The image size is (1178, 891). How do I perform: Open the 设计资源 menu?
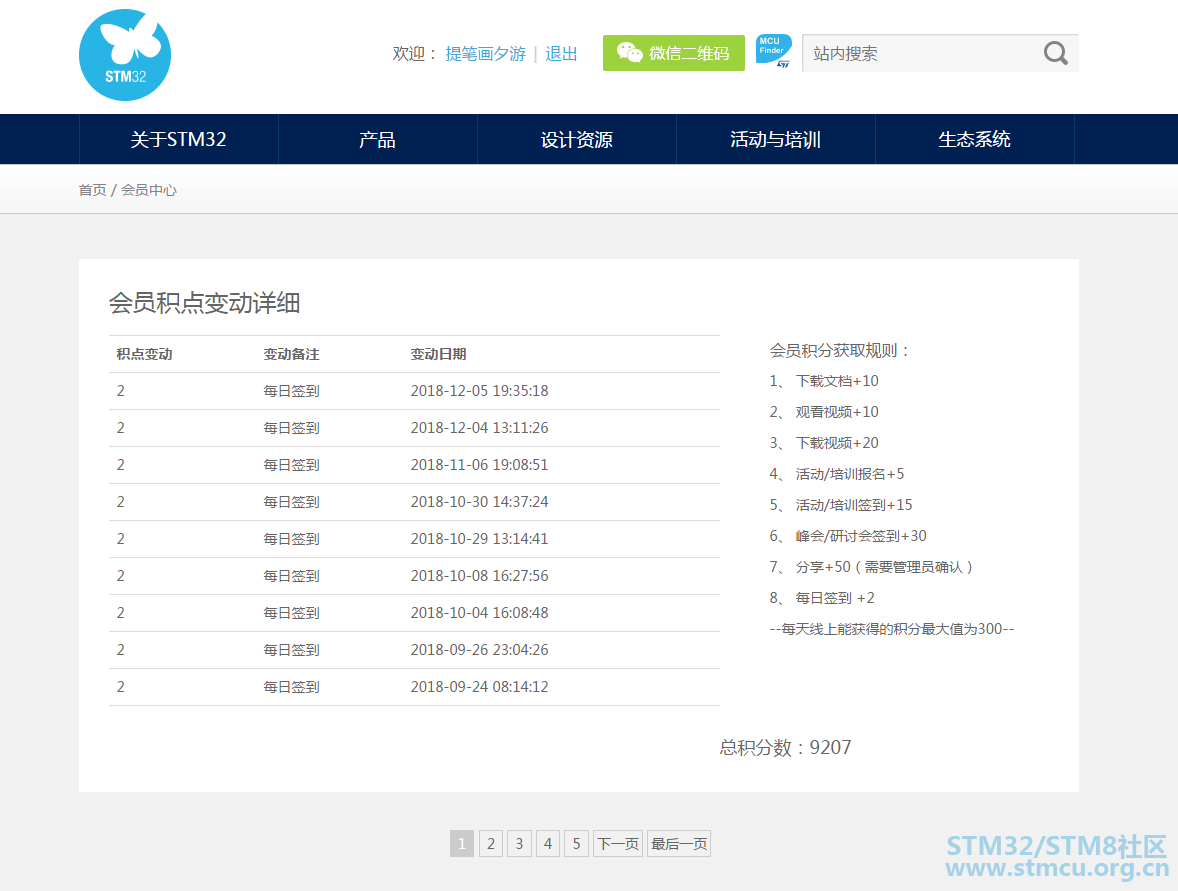point(577,139)
